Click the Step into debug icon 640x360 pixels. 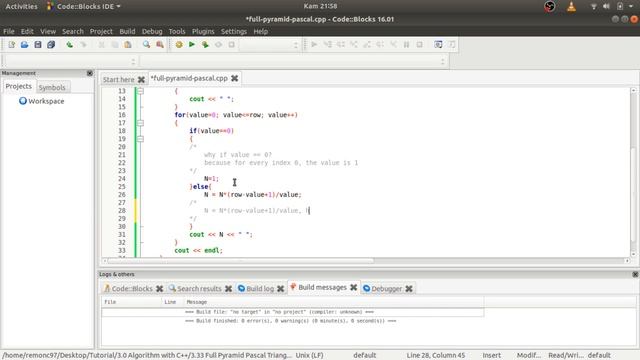(353, 44)
